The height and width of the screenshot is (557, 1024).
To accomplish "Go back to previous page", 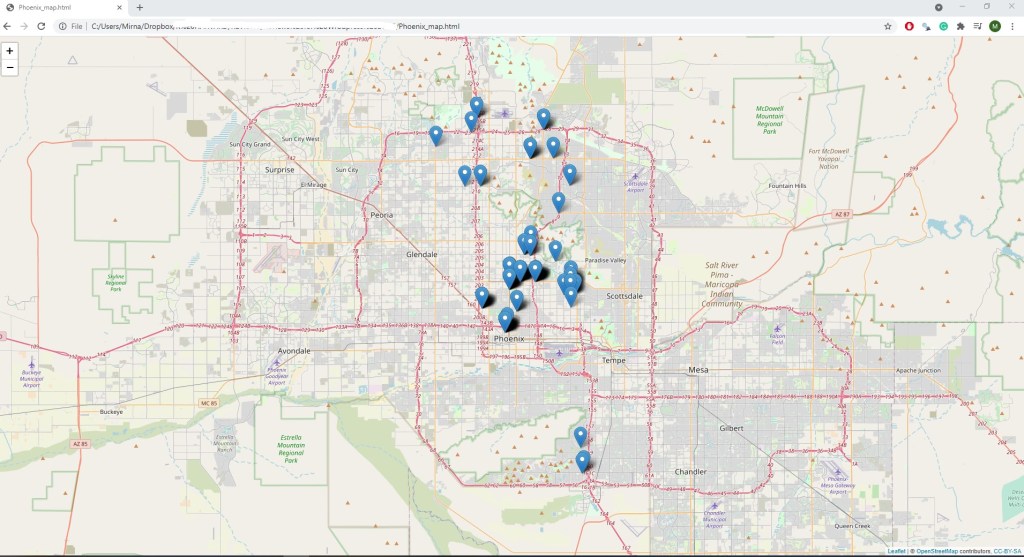I will coord(9,26).
